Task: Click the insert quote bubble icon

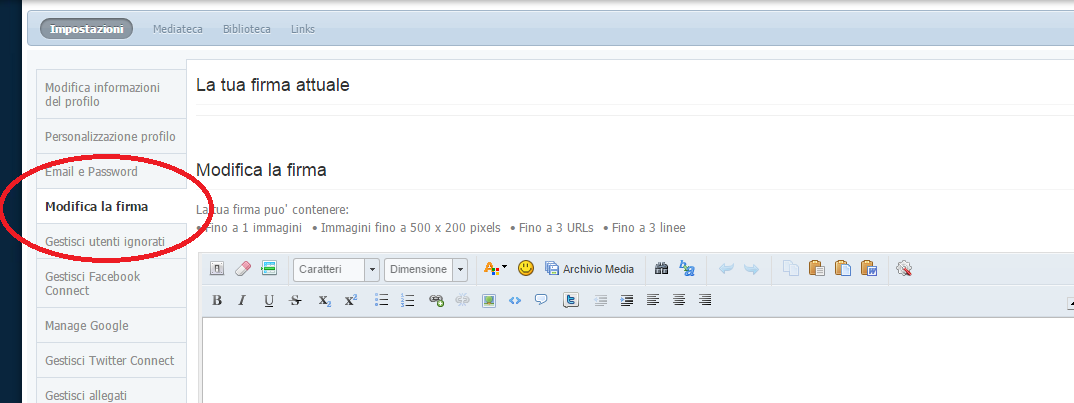Action: 541,300
